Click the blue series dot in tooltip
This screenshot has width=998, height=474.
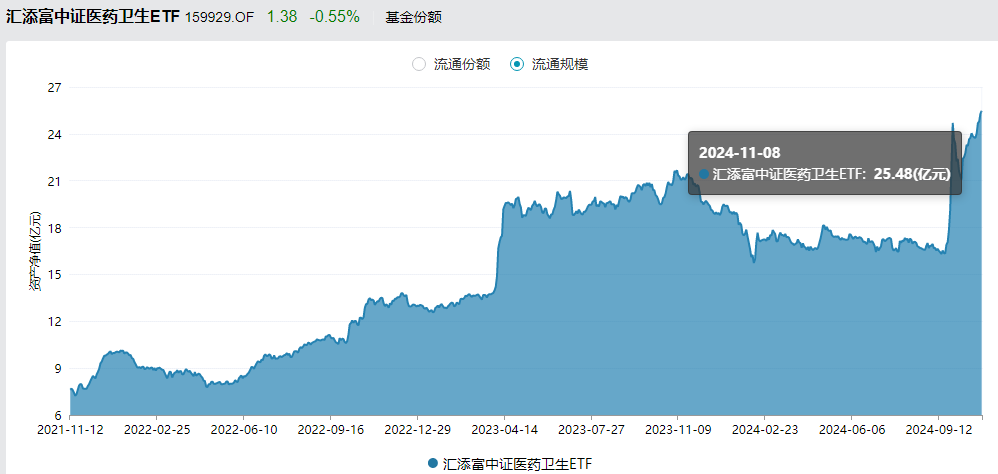[x=703, y=174]
